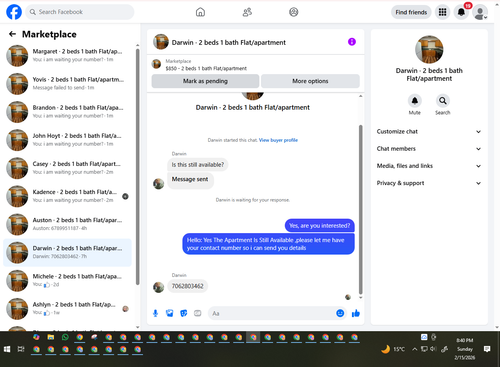Screen dimensions: 500x367
Task: Open the Groups icon in top bar
Action: click(294, 12)
